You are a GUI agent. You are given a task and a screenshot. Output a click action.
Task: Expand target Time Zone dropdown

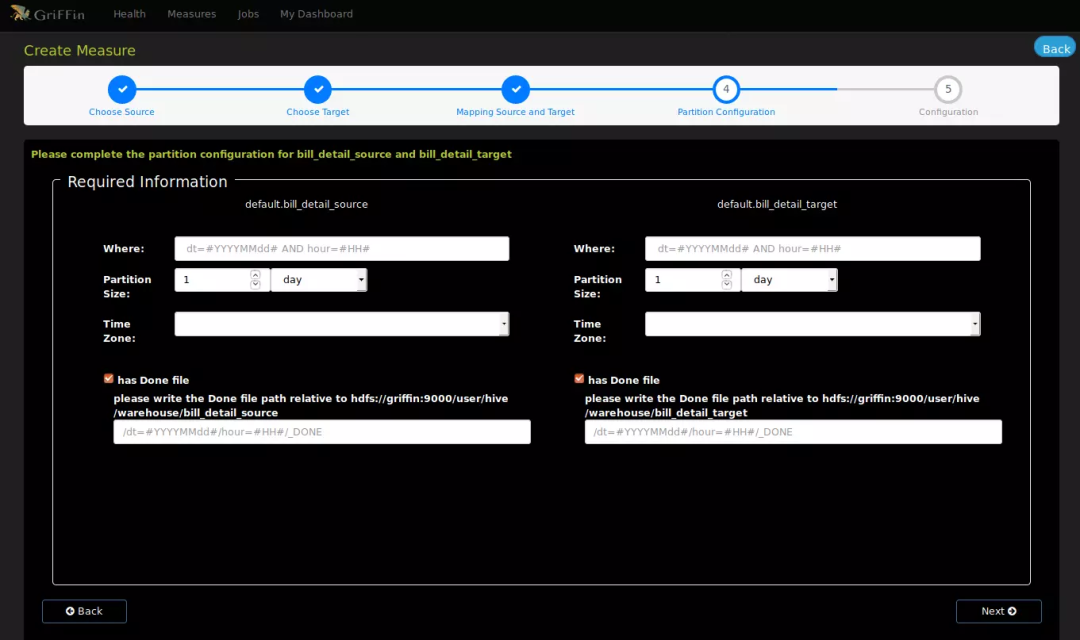click(813, 324)
